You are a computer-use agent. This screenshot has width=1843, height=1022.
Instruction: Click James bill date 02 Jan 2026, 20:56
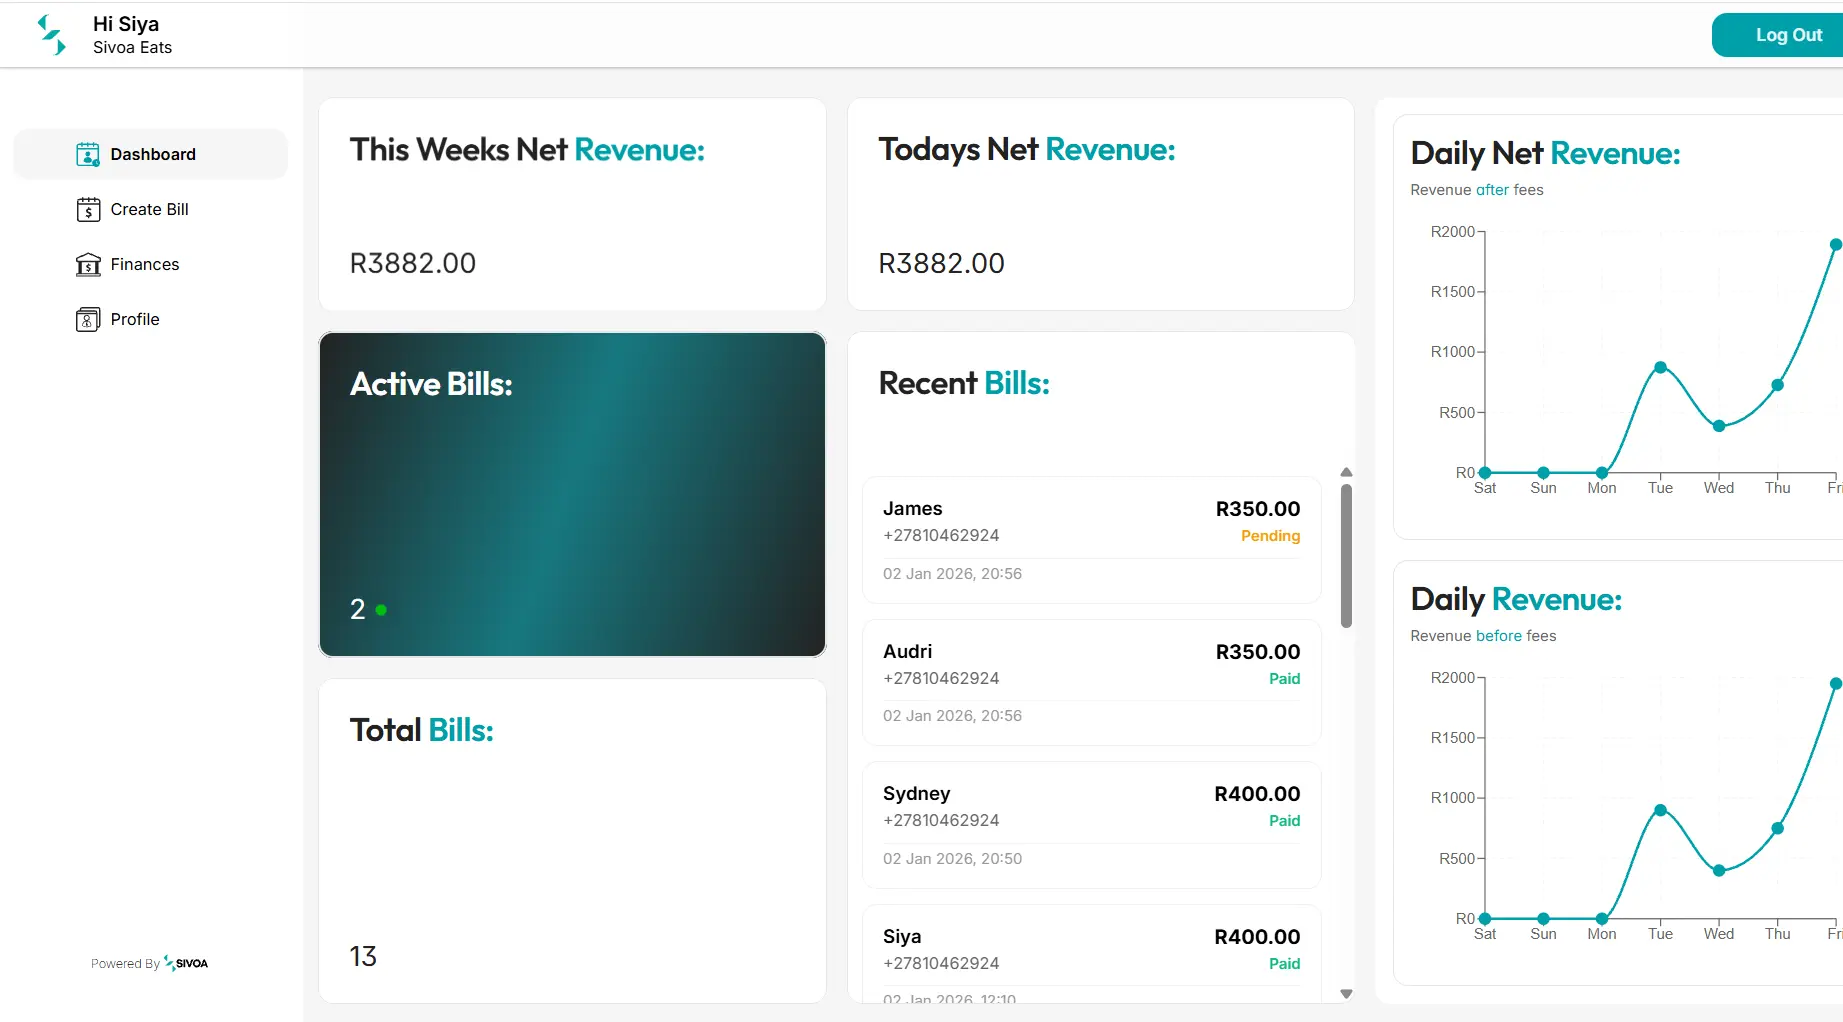click(952, 574)
